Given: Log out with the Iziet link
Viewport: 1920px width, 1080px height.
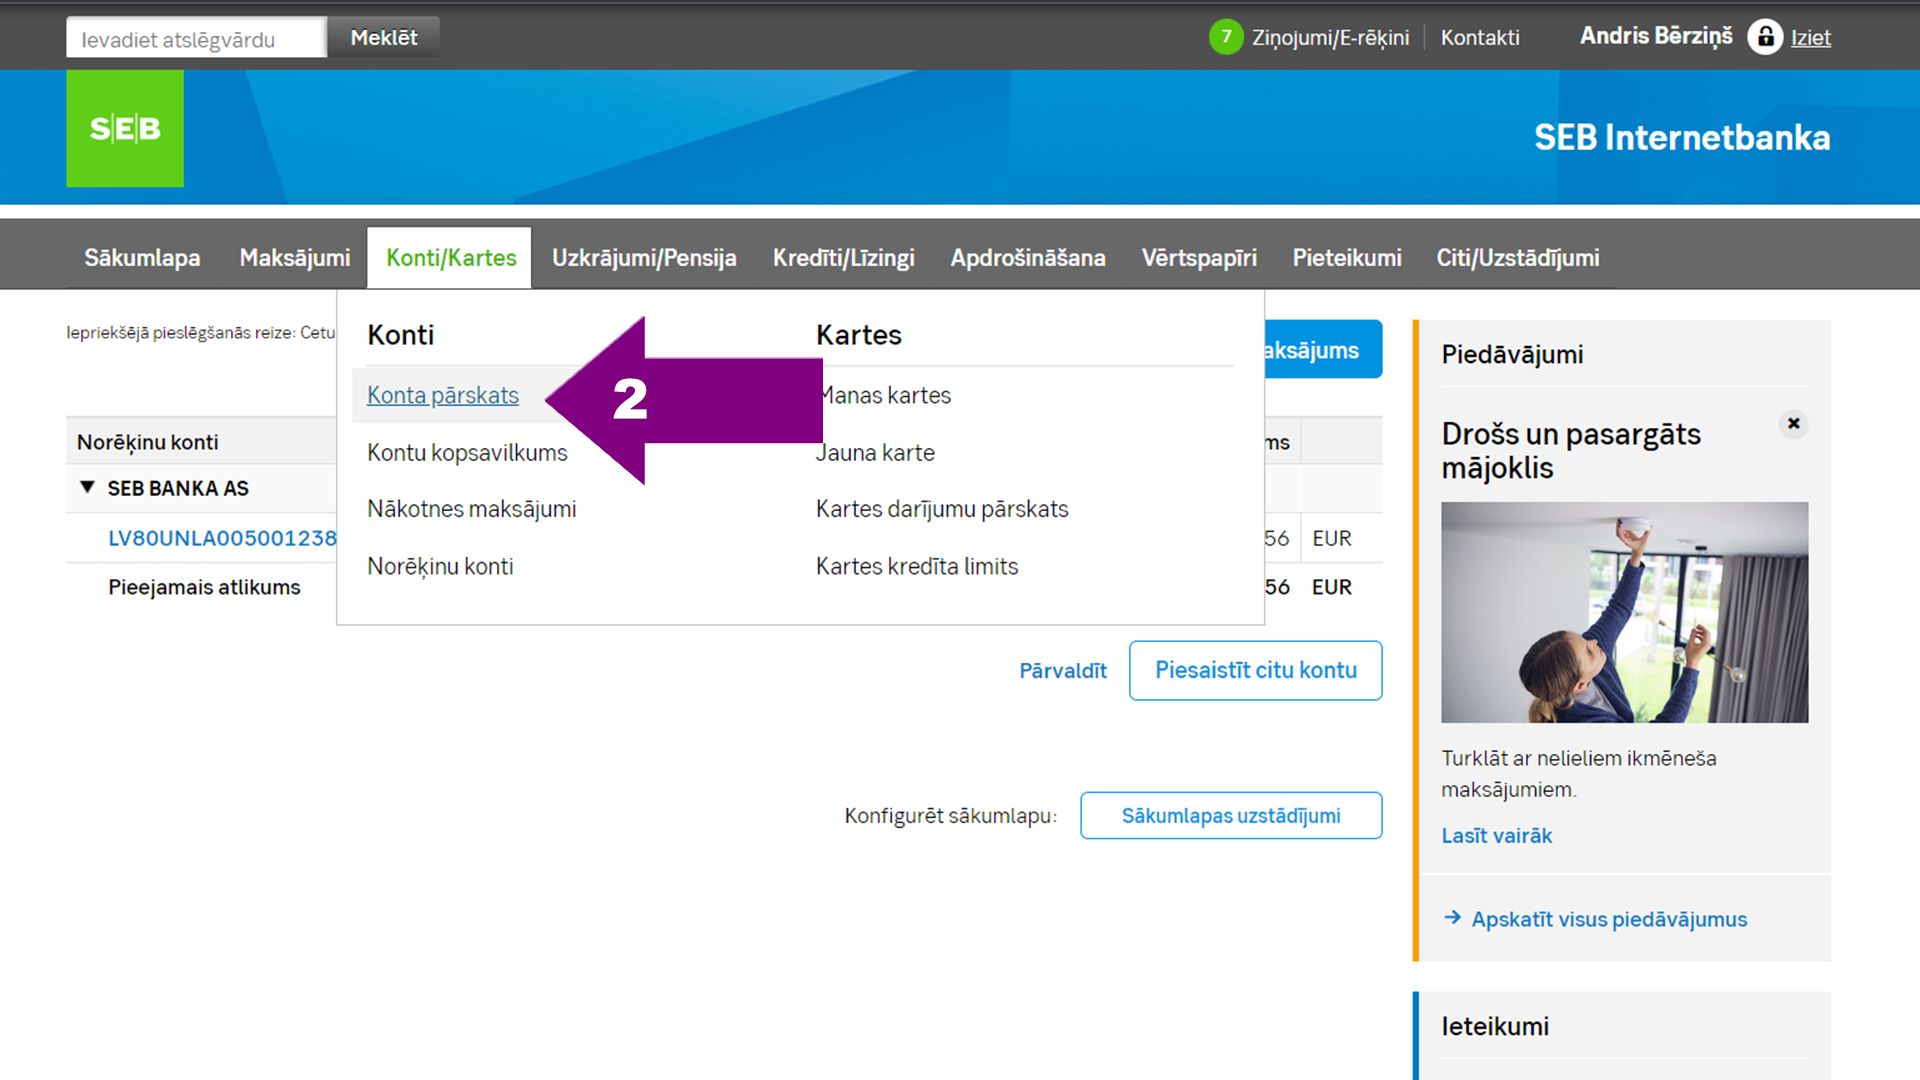Looking at the screenshot, I should pos(1810,38).
